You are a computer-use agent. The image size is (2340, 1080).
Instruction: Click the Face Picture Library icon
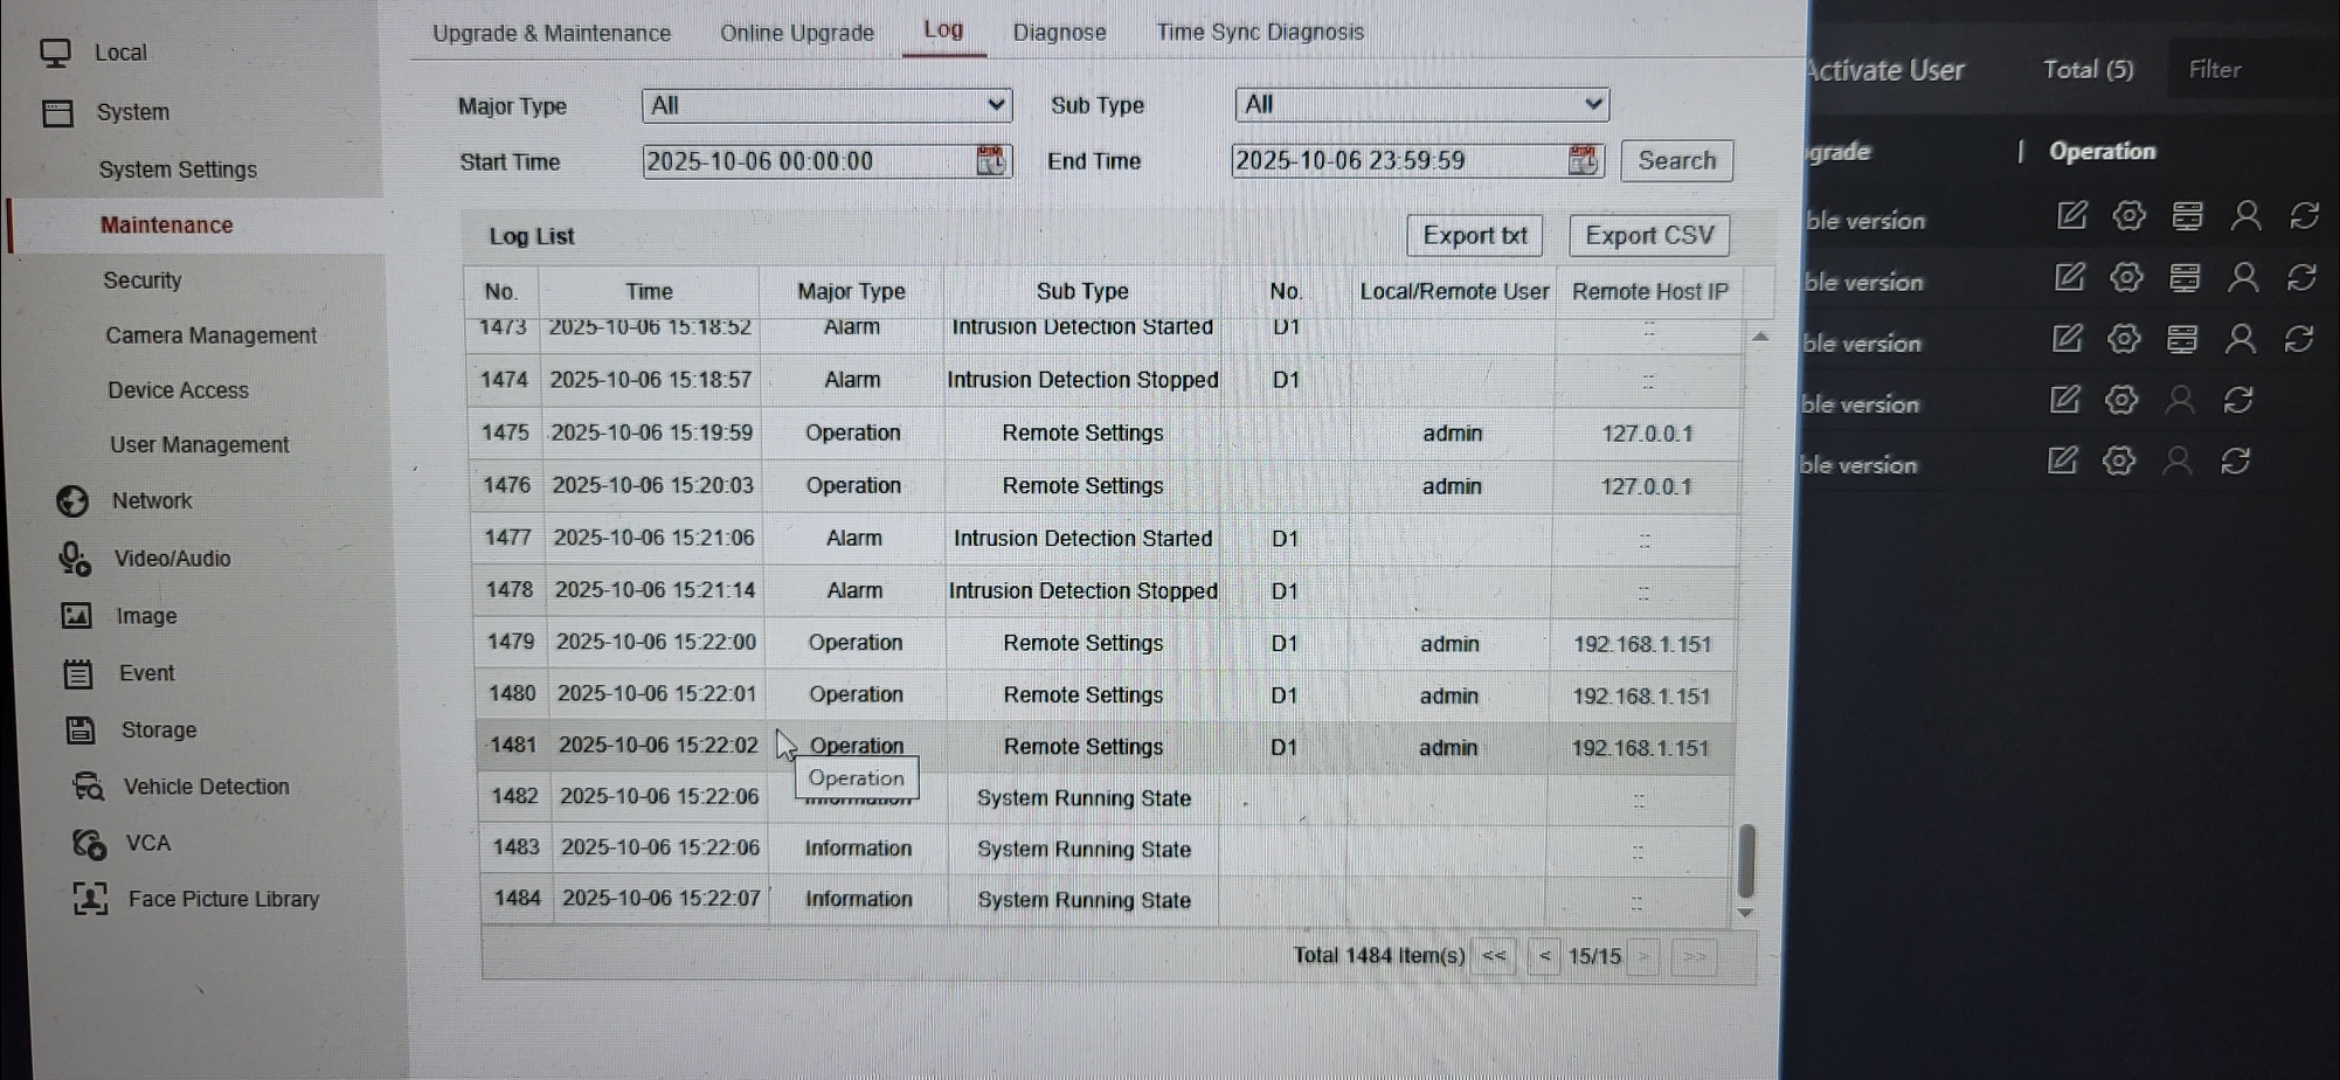pyautogui.click(x=90, y=898)
